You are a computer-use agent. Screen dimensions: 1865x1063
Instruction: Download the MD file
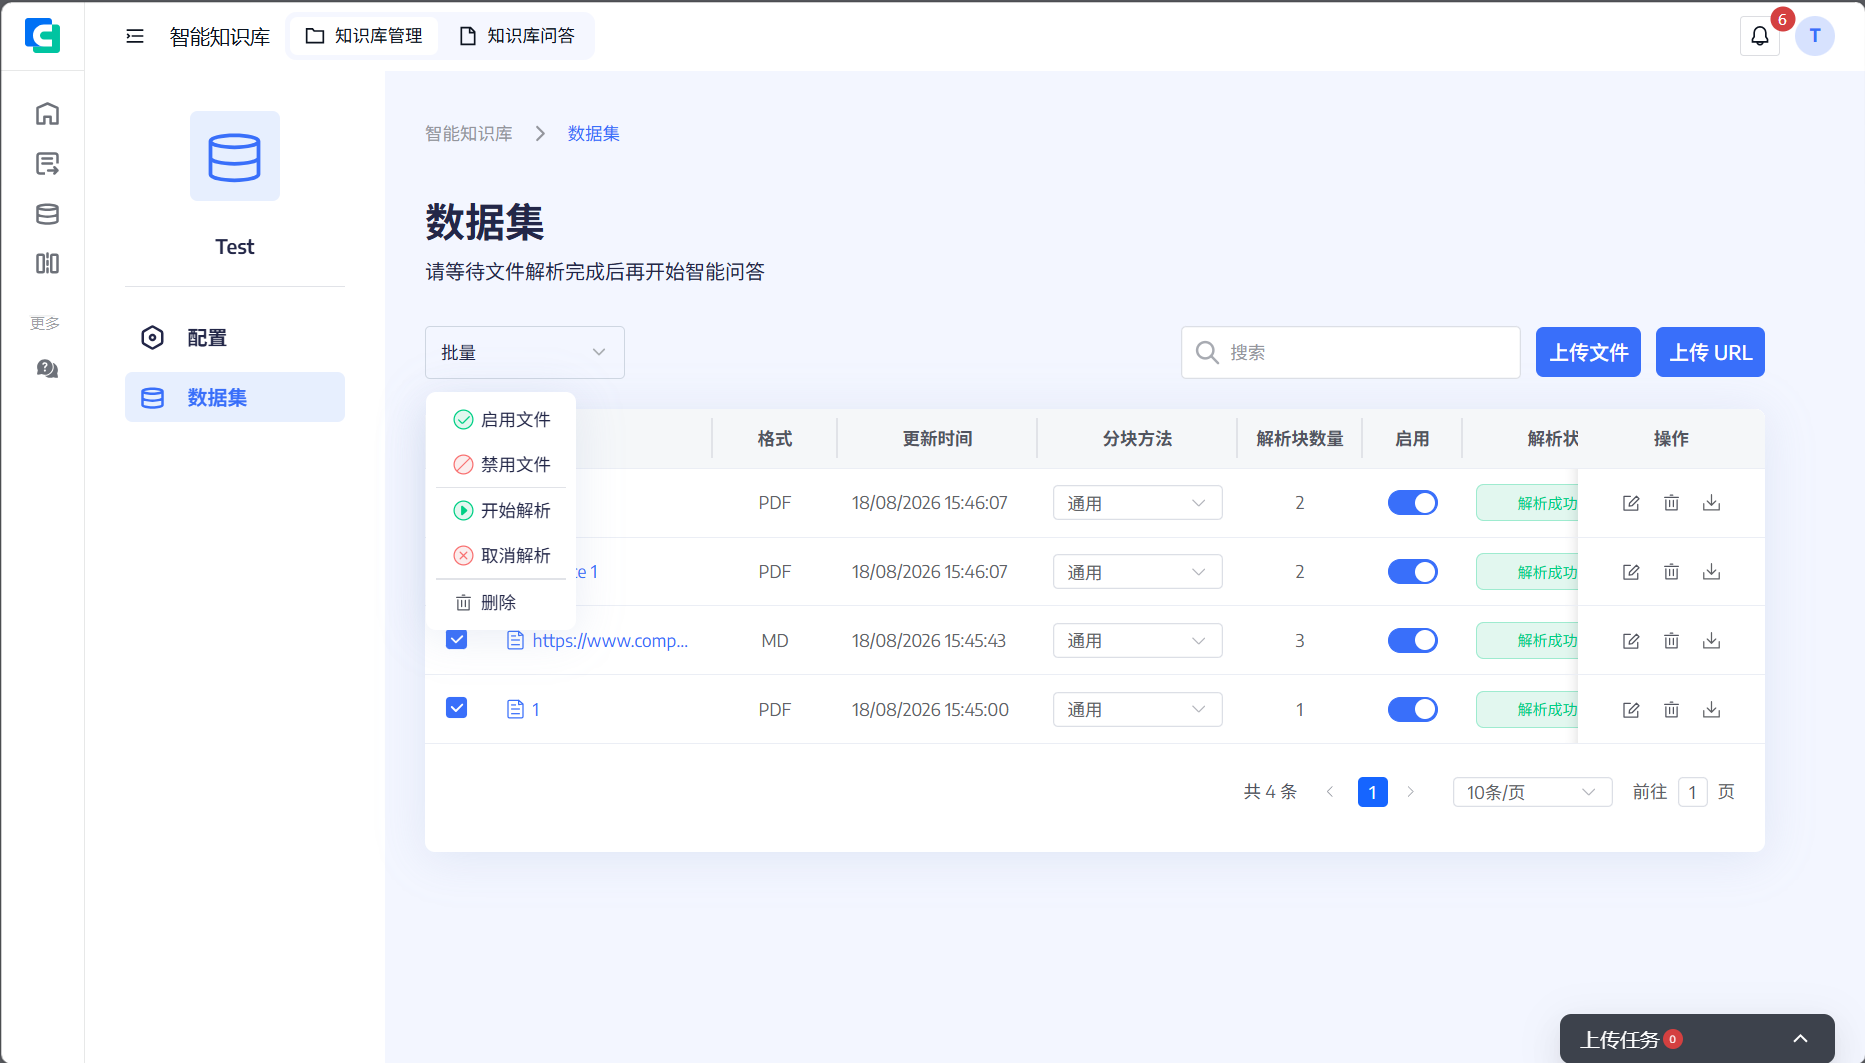tap(1711, 641)
